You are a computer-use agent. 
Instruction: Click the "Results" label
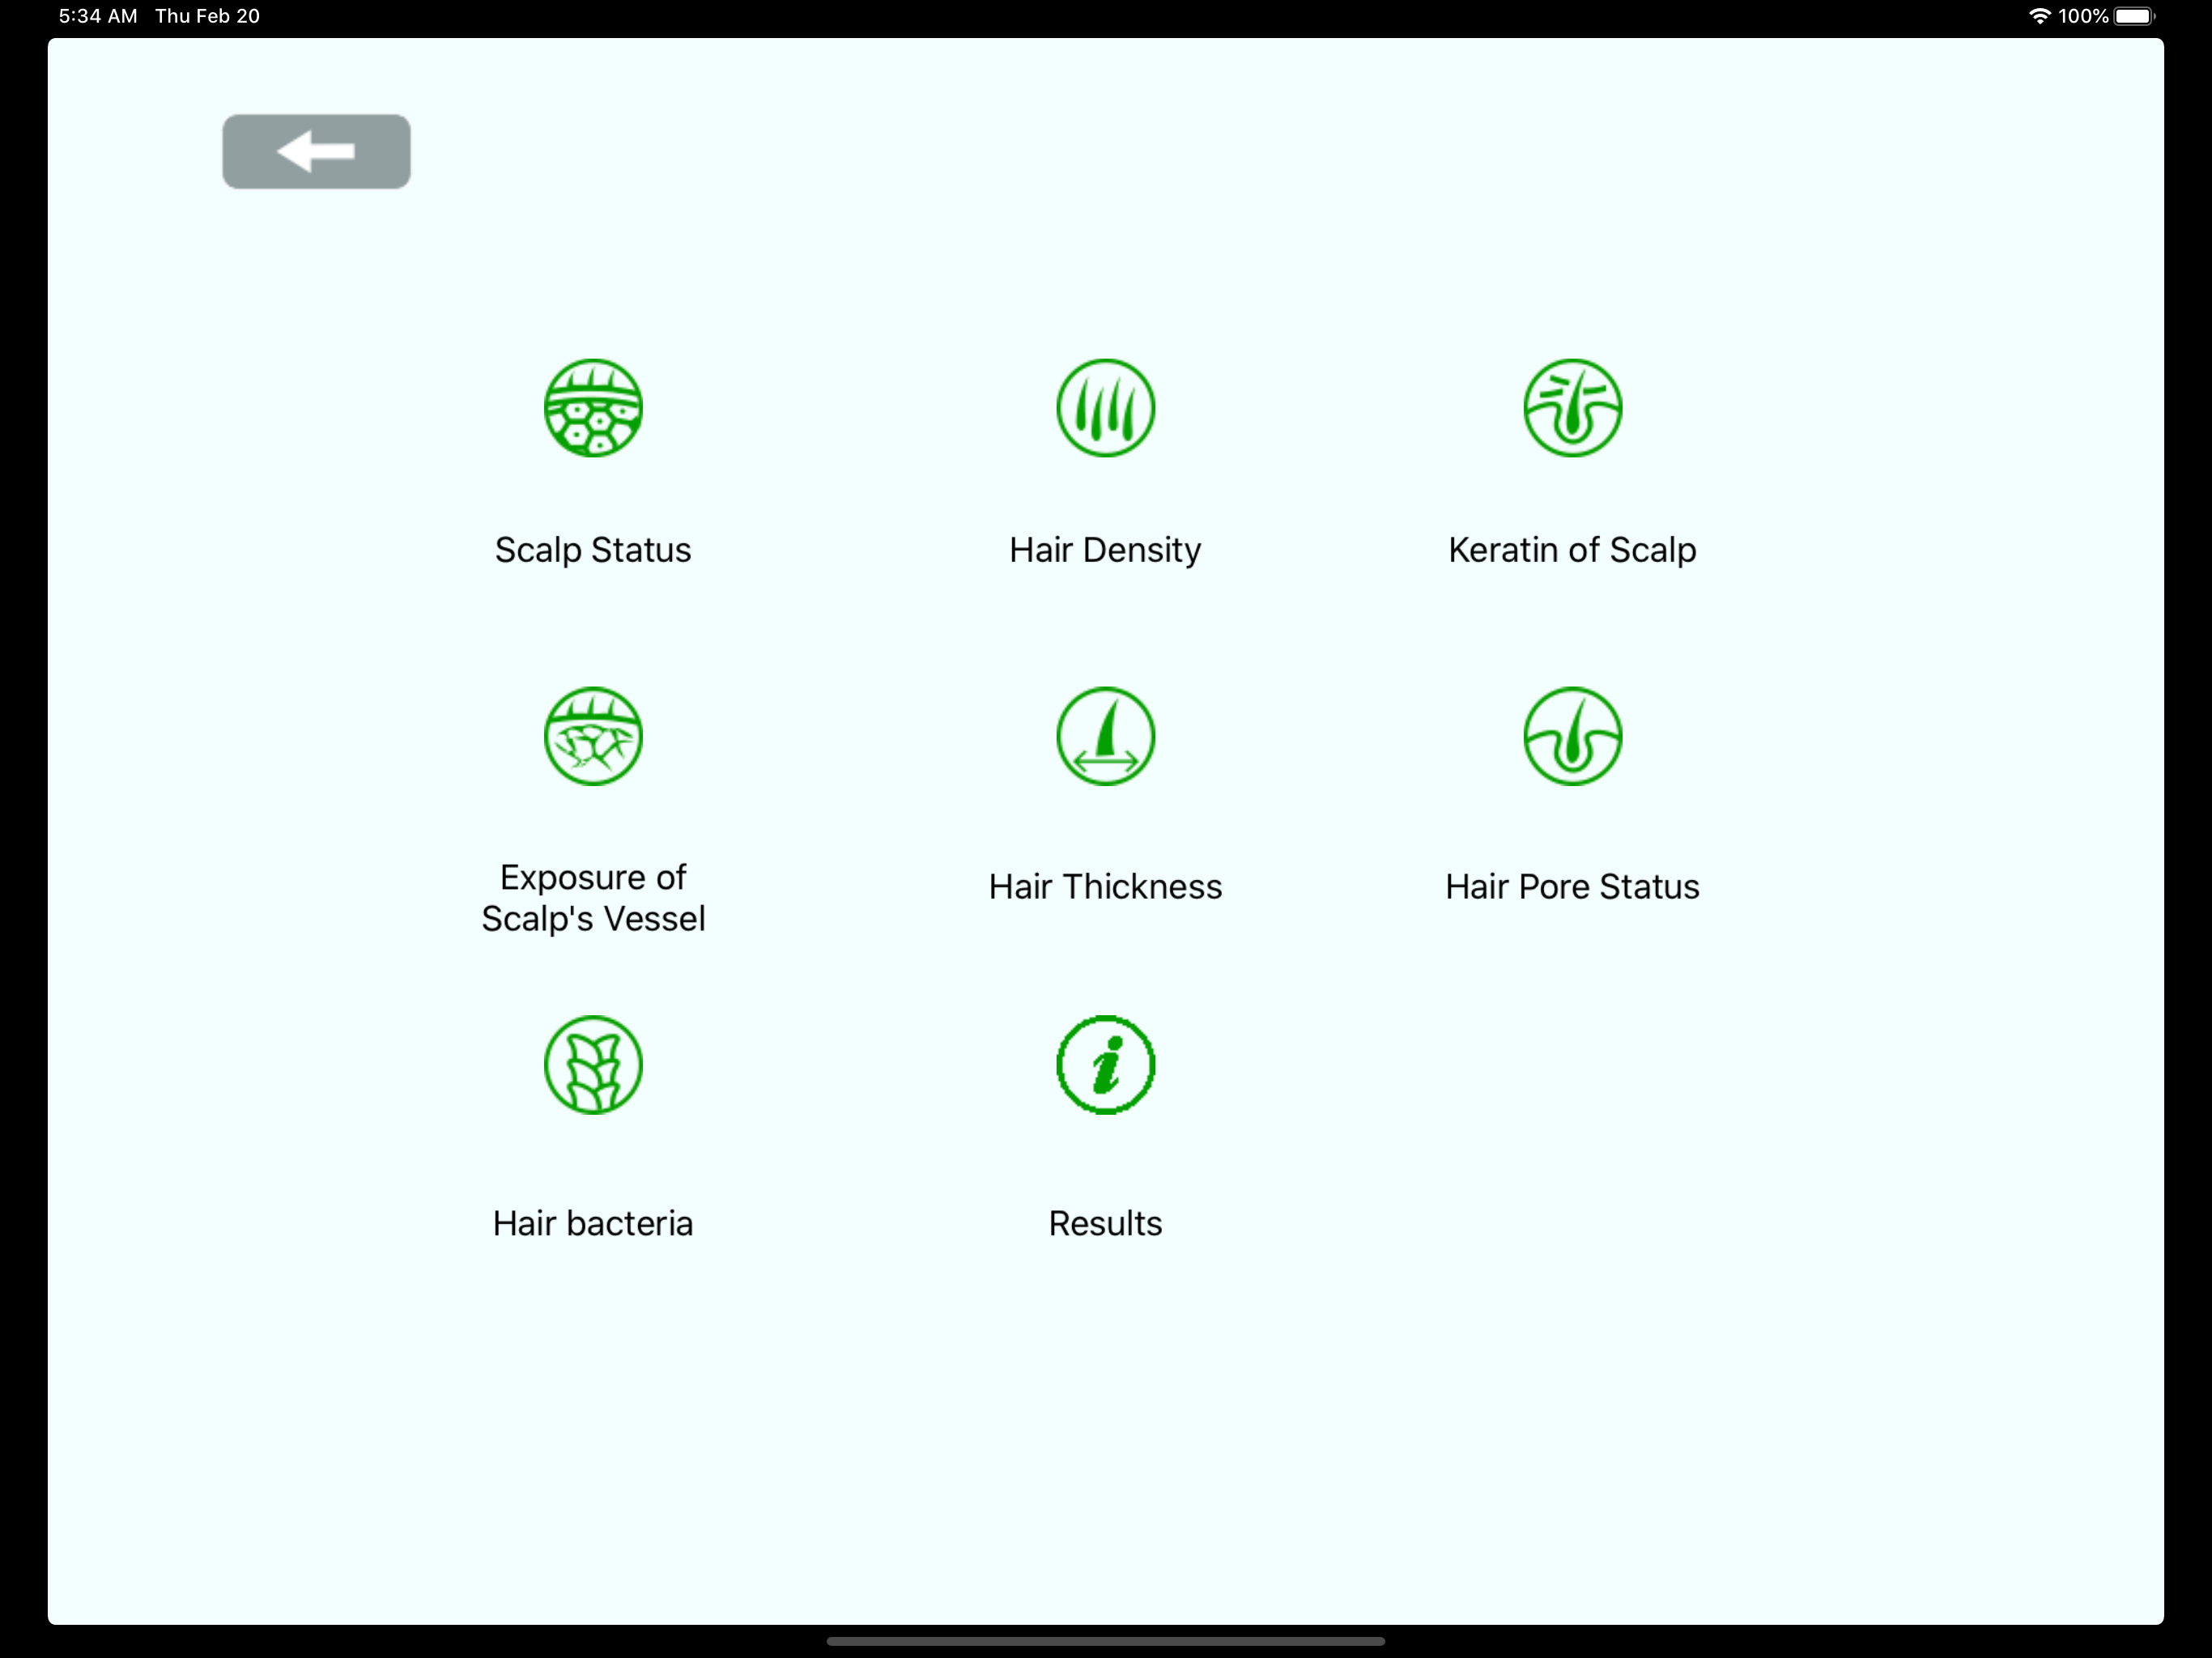[x=1105, y=1224]
